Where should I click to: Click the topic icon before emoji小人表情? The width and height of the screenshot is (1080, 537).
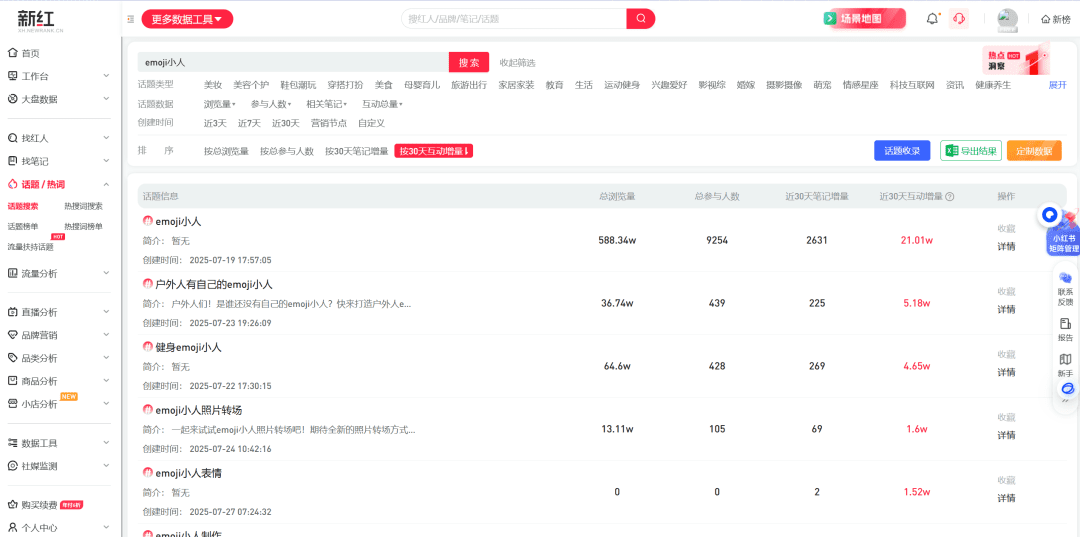[147, 473]
